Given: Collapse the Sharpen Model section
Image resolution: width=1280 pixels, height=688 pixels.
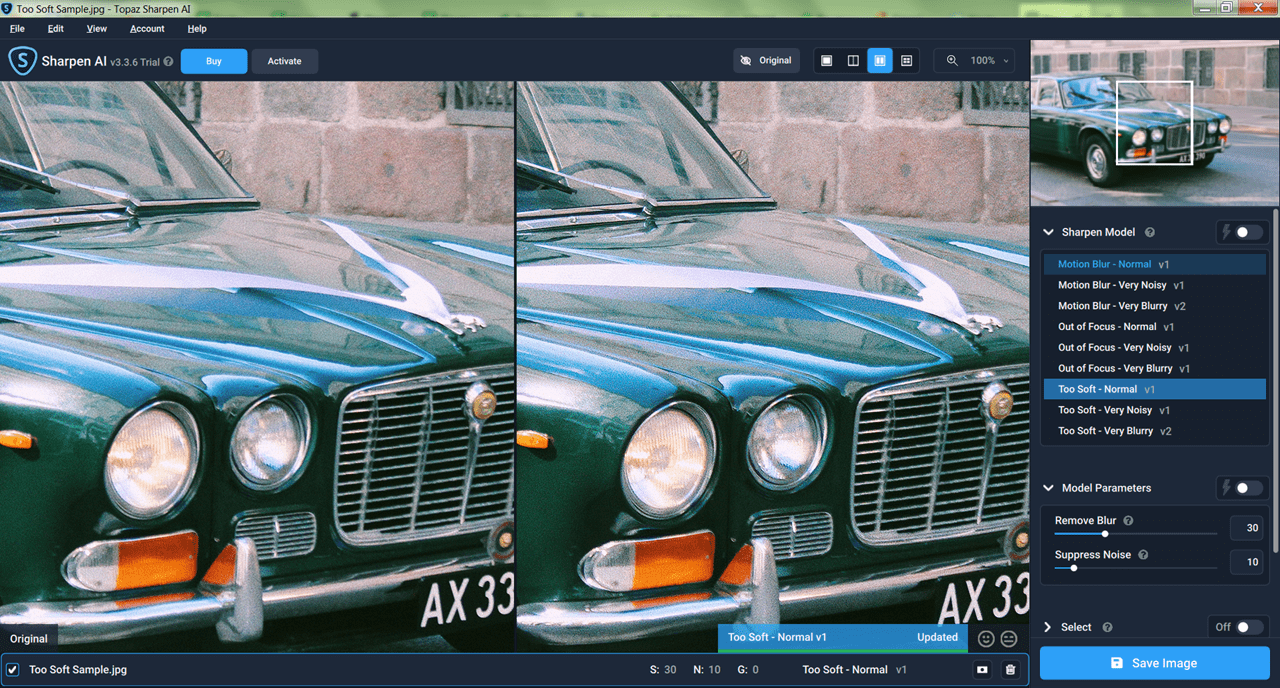Looking at the screenshot, I should (1049, 232).
